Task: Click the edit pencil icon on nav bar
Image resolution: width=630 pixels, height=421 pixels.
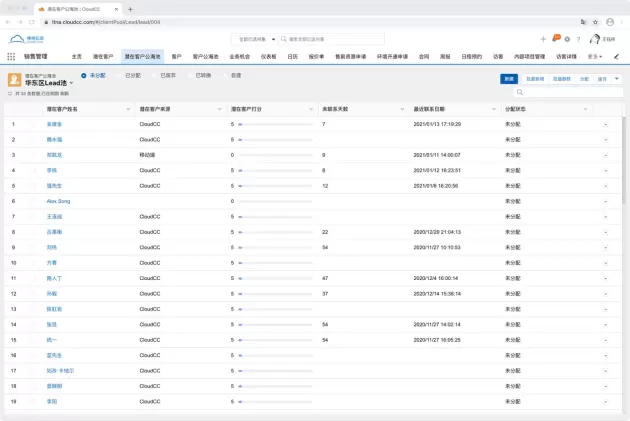Action: tap(617, 57)
